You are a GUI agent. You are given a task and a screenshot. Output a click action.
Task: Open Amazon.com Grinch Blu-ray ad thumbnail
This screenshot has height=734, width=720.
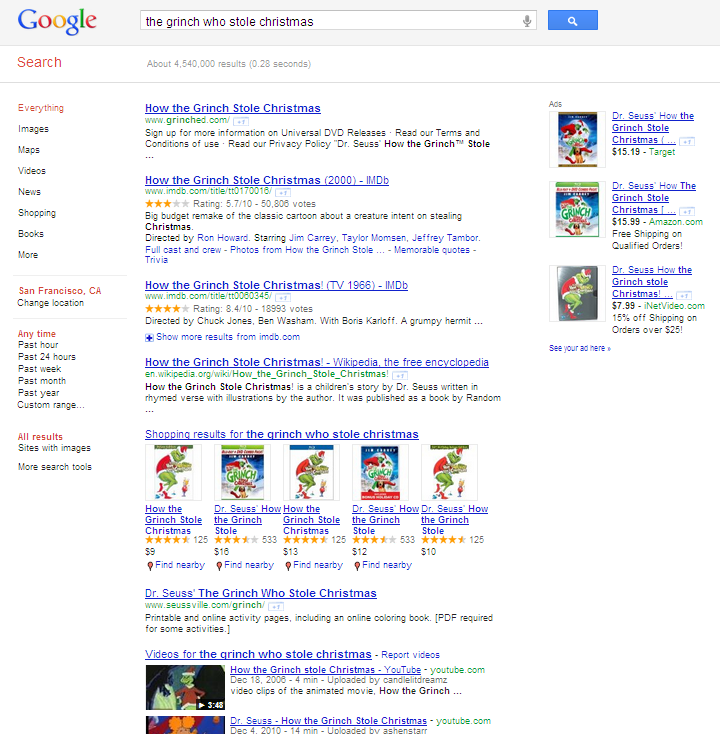(x=577, y=209)
